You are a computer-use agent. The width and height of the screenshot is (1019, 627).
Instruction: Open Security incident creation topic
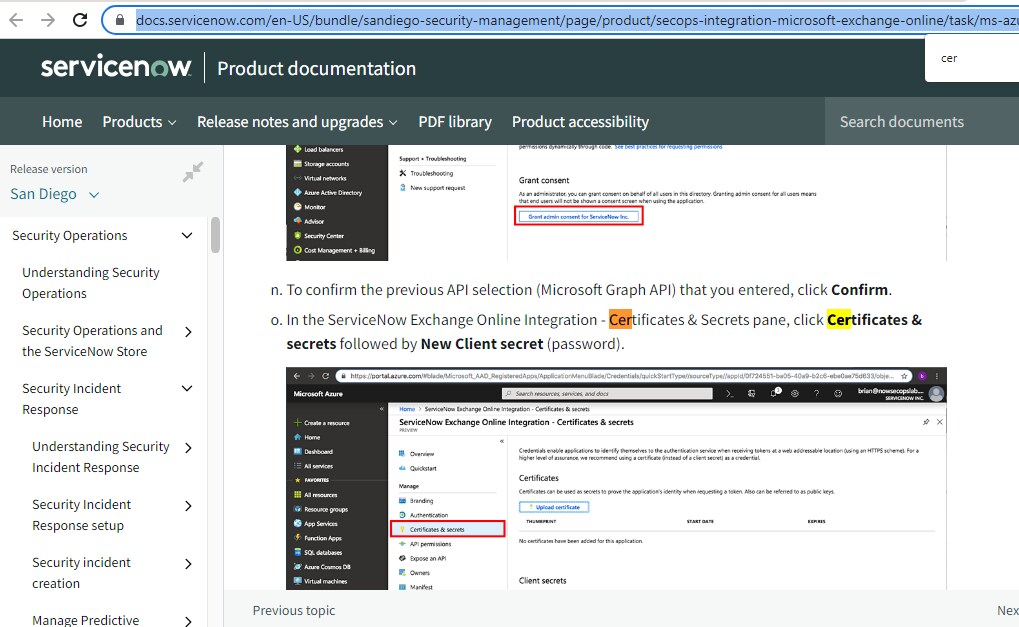pos(82,572)
